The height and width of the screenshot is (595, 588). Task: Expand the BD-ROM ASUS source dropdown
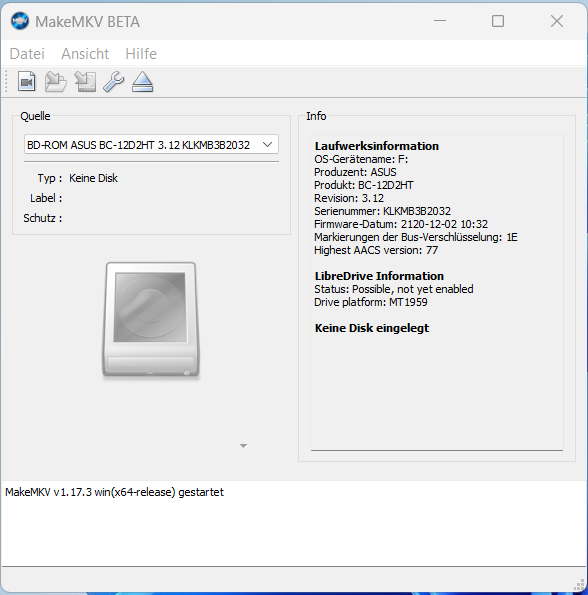151,145
